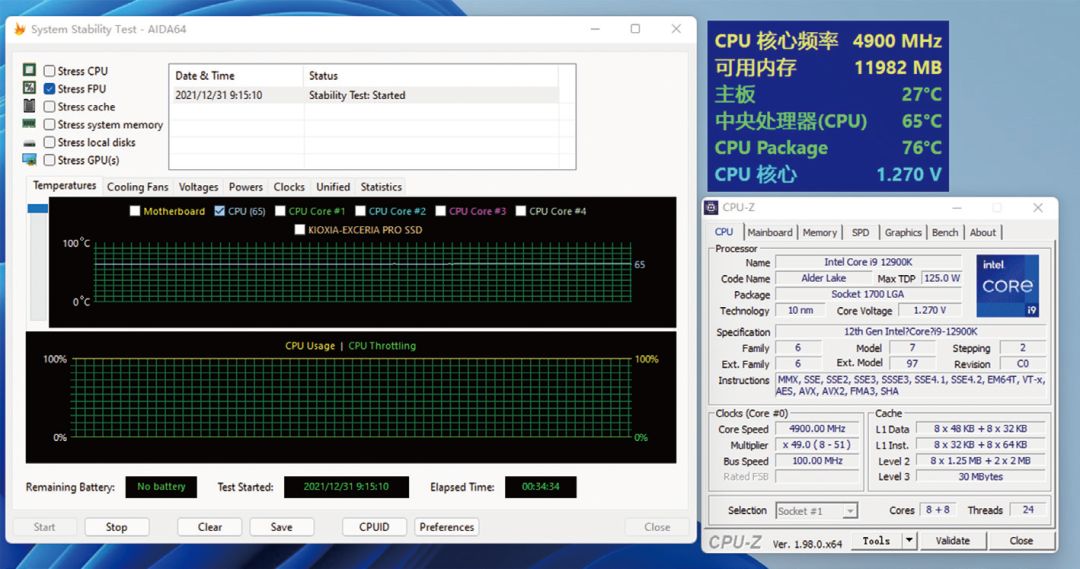Enable the Stress GPU(s) checkbox
This screenshot has height=569, width=1080.
point(50,161)
